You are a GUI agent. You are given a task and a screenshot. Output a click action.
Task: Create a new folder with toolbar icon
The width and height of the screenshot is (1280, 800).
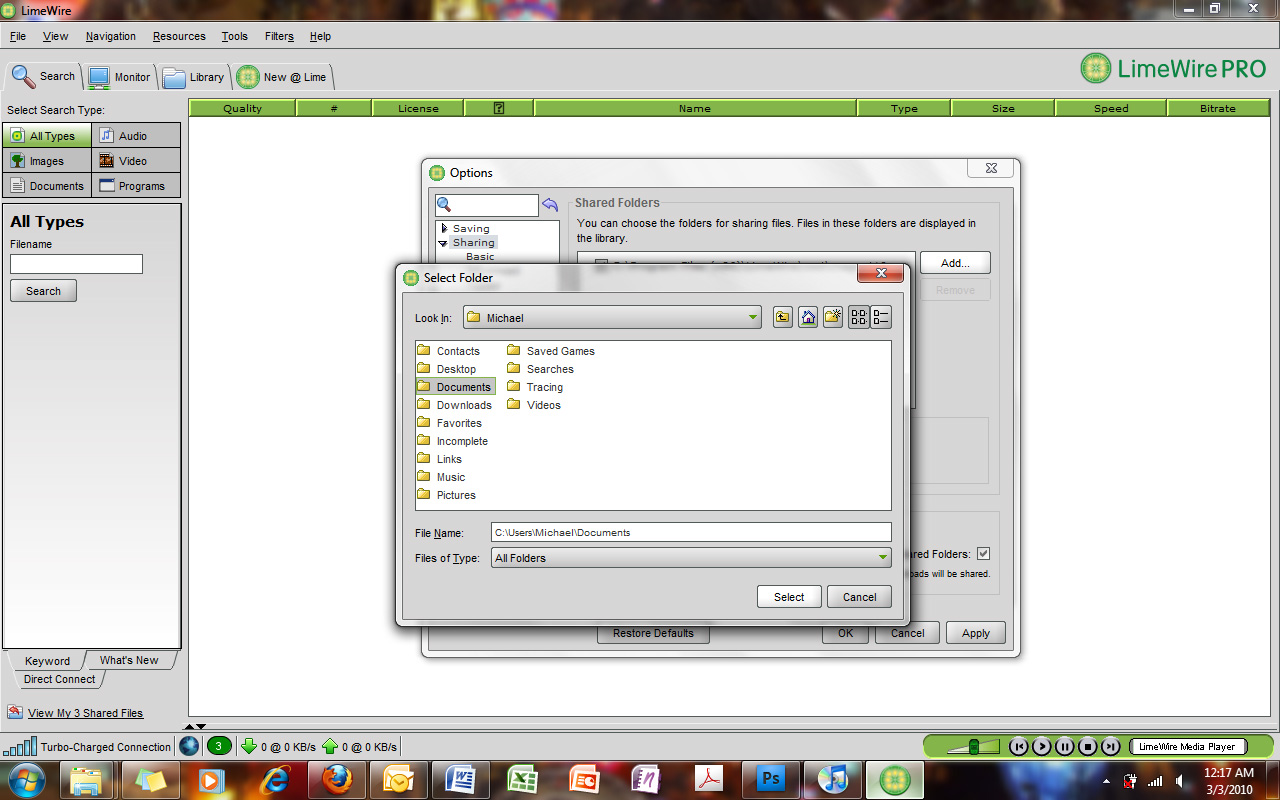[833, 318]
